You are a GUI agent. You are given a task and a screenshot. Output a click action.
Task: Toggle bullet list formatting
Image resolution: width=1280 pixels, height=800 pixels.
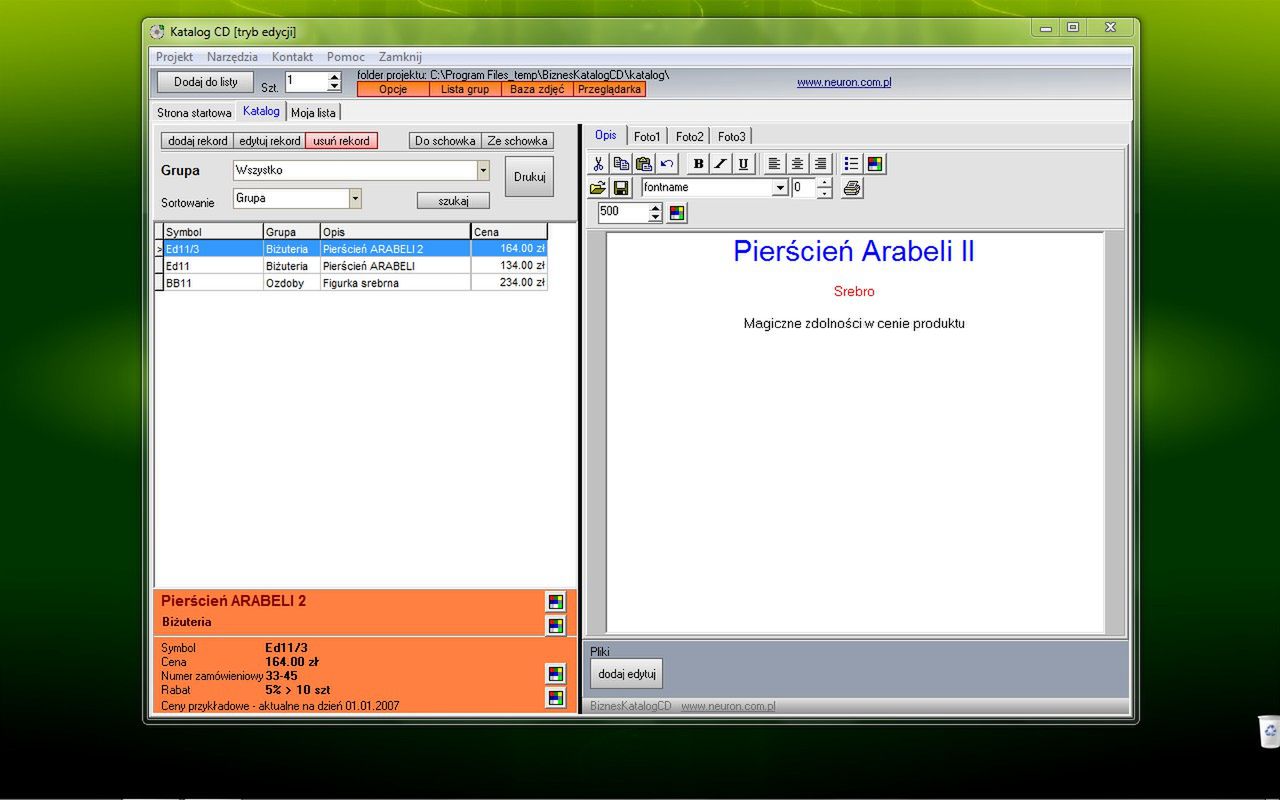tap(852, 164)
